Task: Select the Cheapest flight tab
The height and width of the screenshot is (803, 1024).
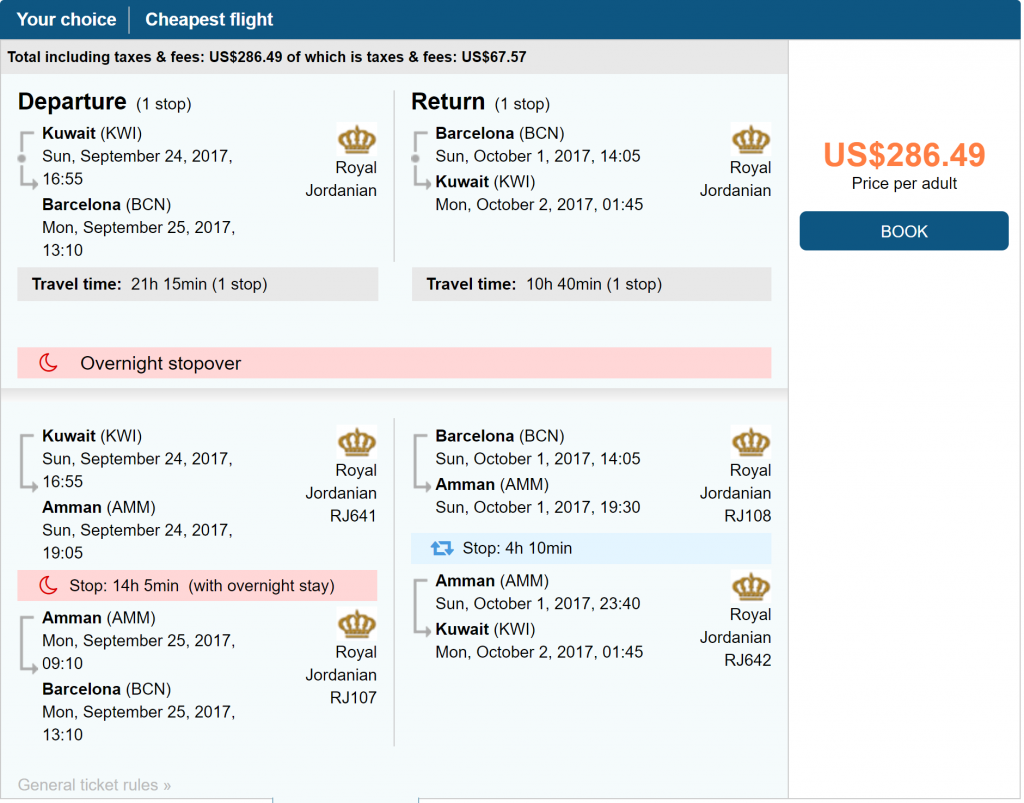Action: click(209, 20)
